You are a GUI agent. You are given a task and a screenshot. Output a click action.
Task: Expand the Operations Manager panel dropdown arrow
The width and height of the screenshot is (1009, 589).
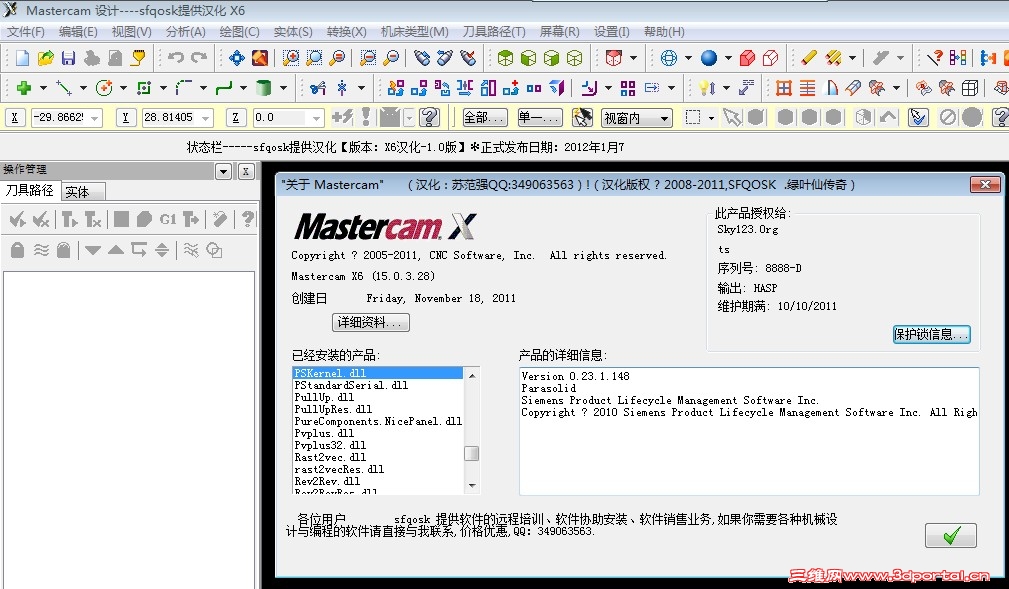(223, 171)
